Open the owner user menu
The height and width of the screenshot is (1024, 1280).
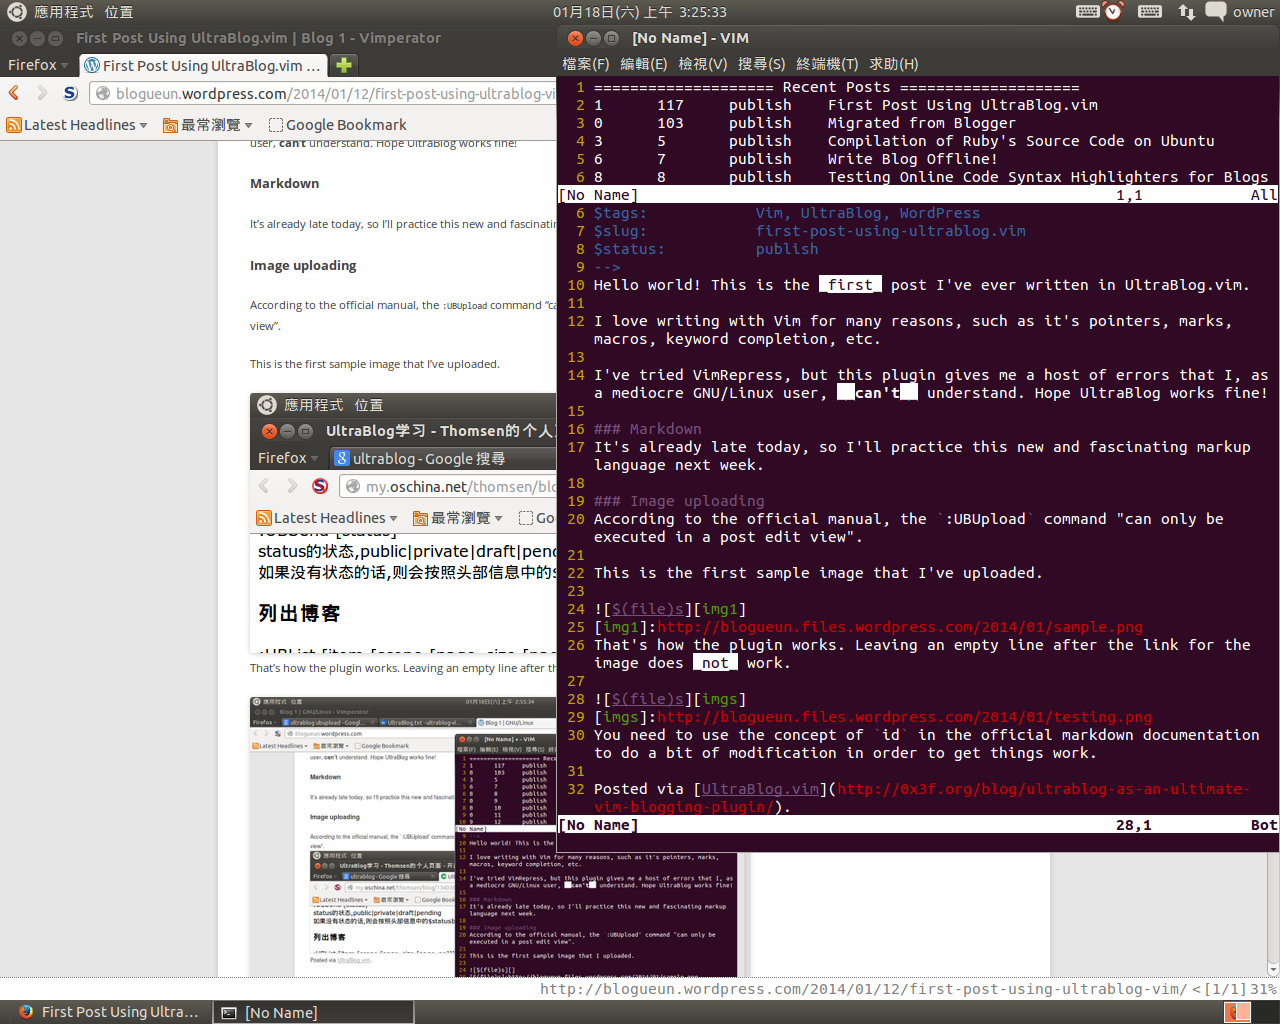tap(1253, 12)
